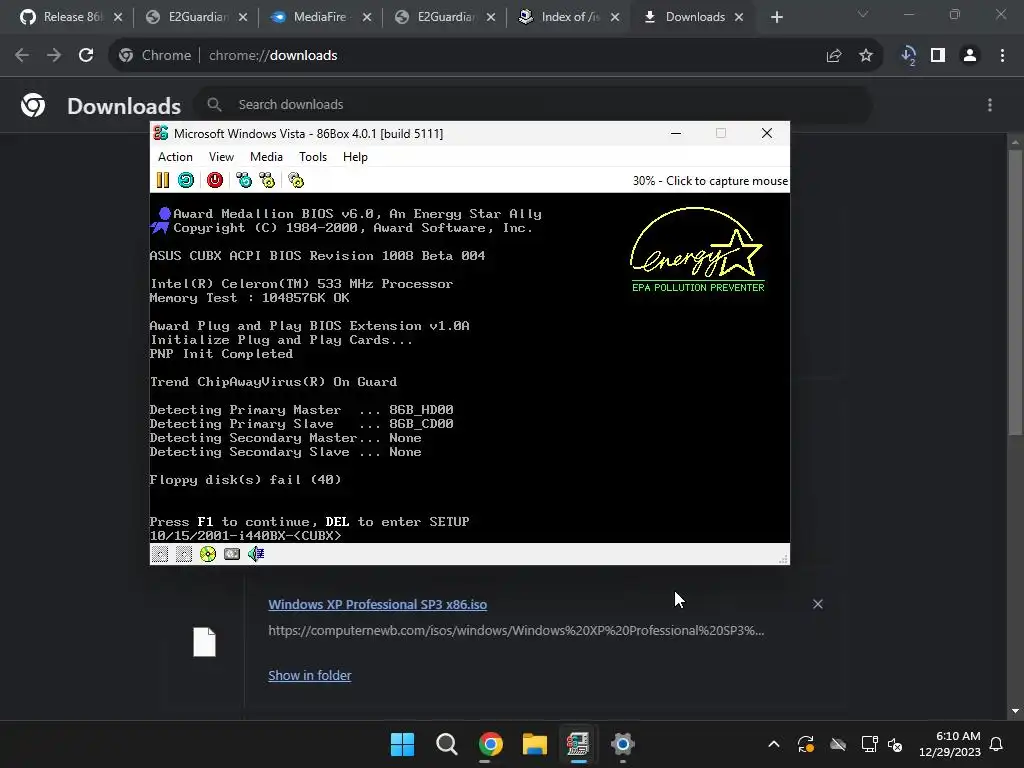Close the MediaFire tab
Screen dimensions: 1024x768
(367, 18)
